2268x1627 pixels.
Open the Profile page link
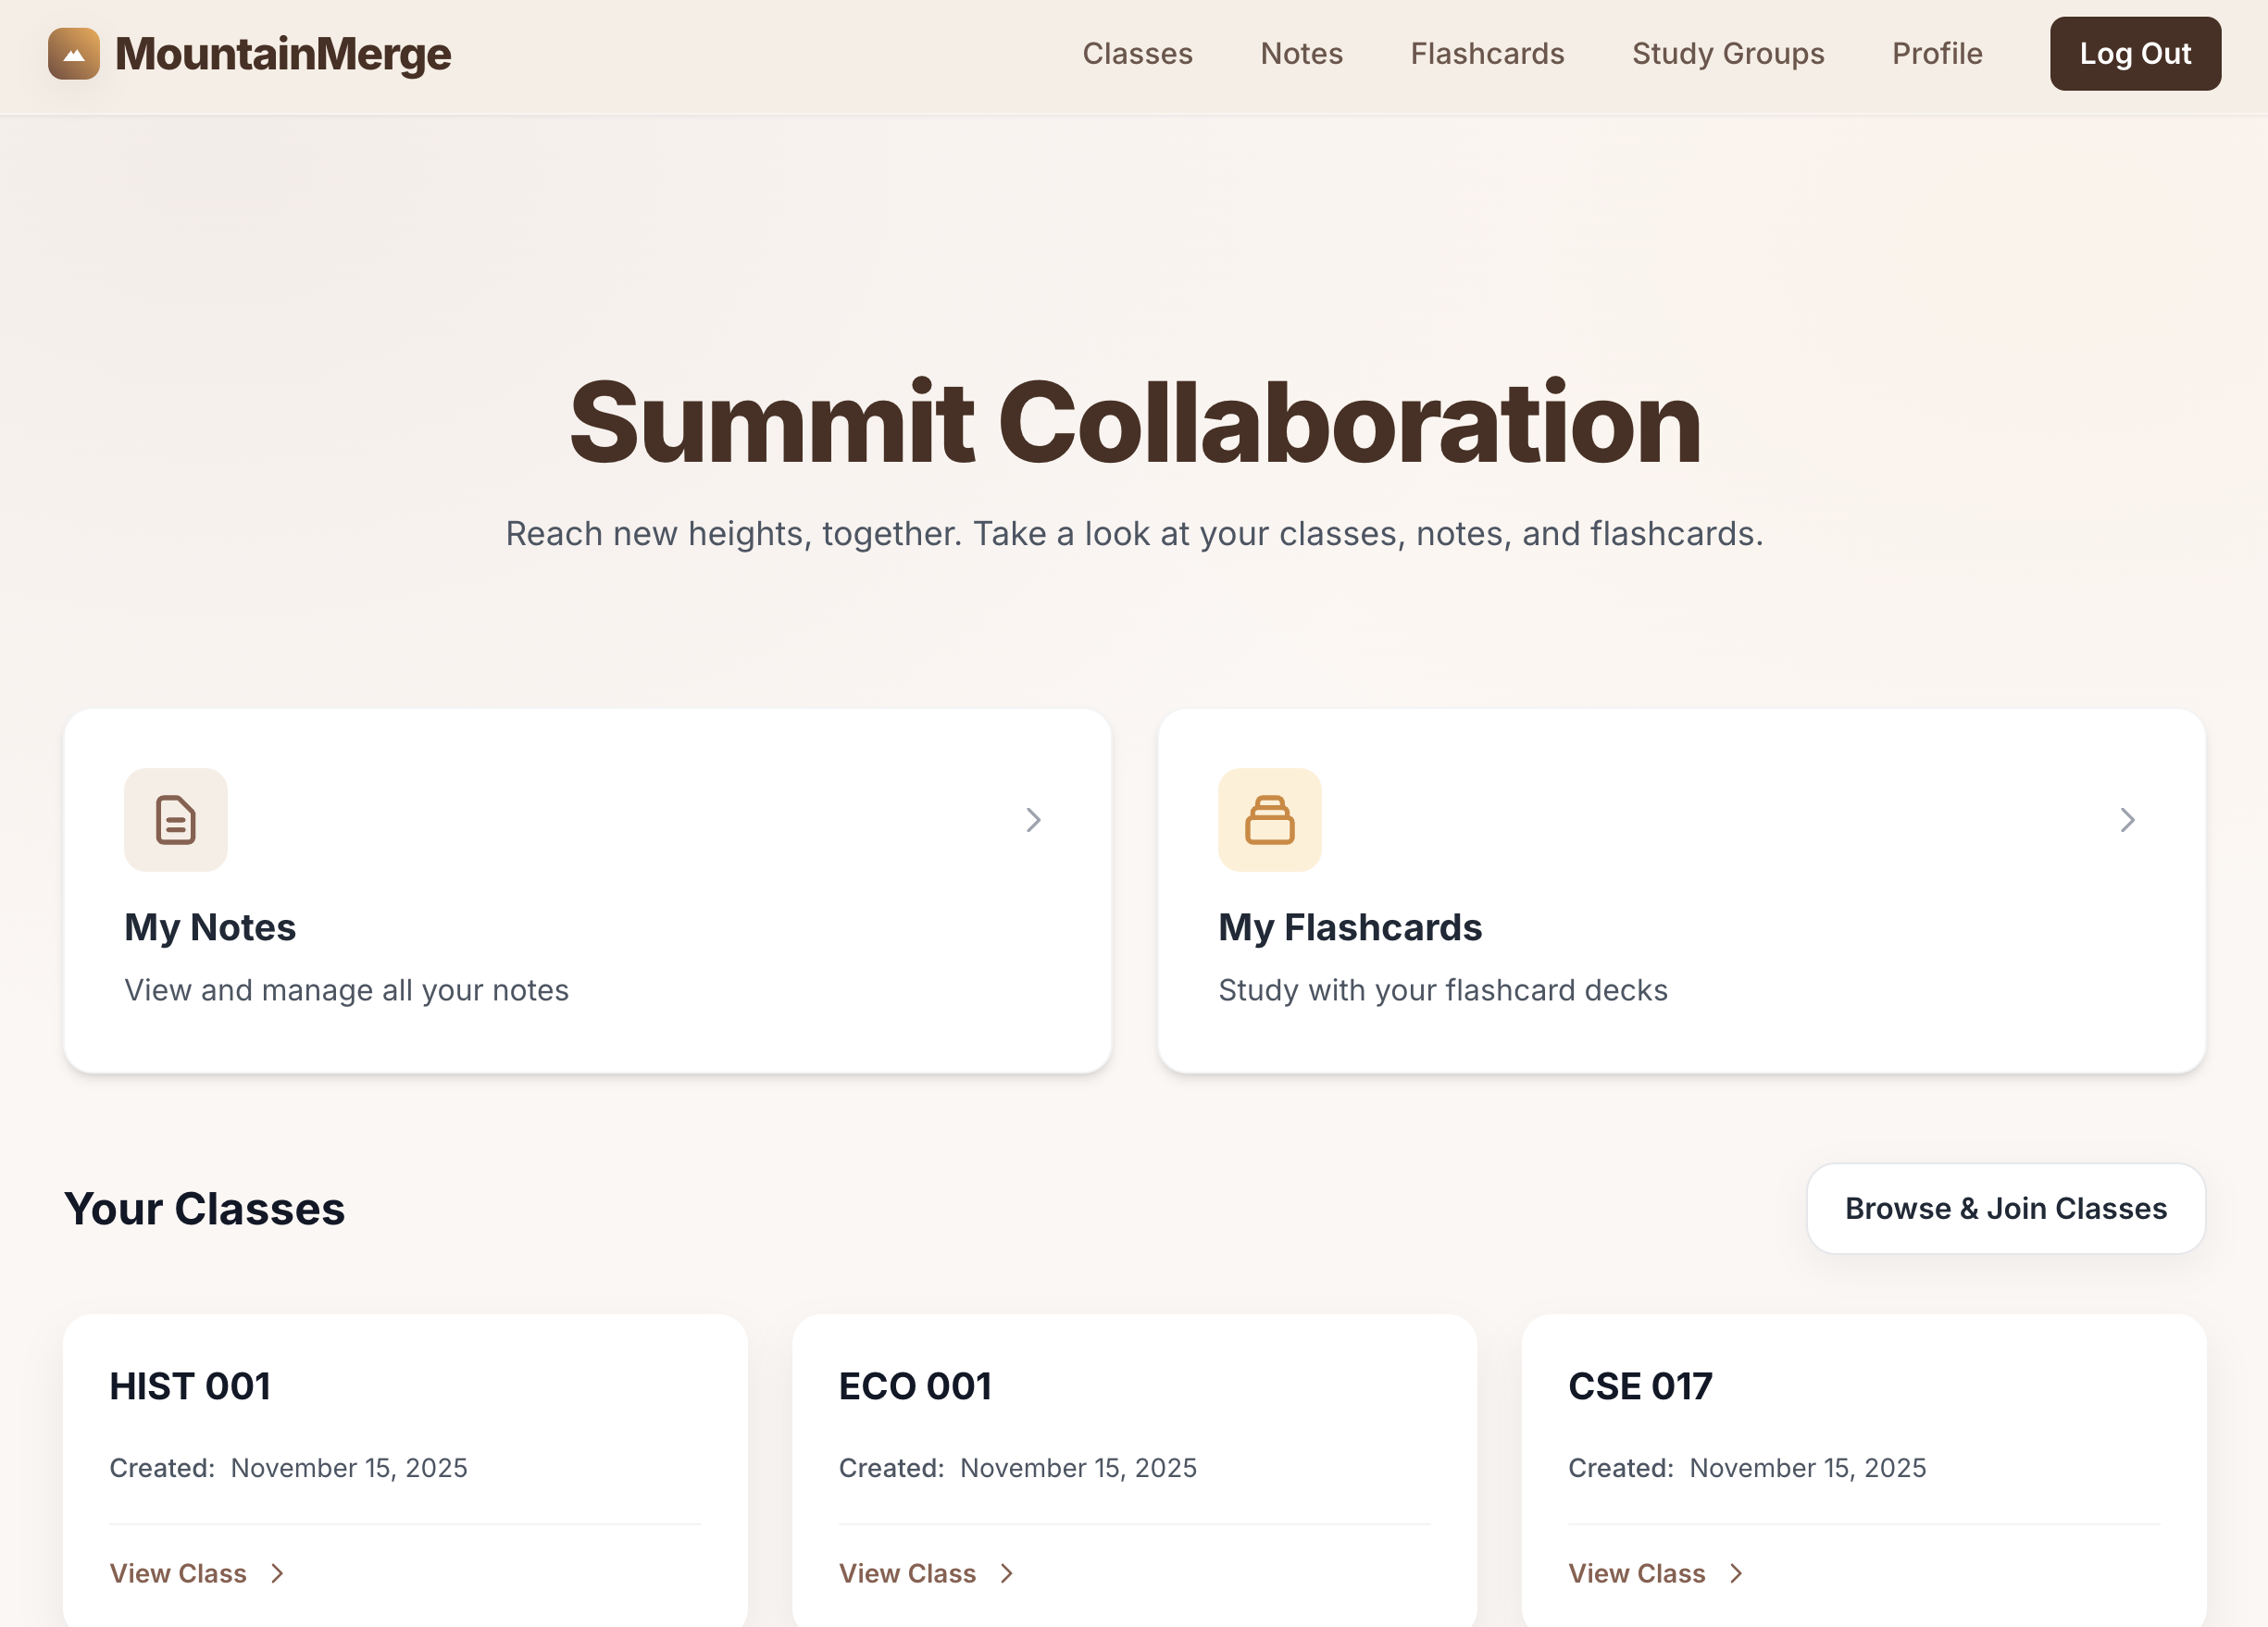(1936, 54)
